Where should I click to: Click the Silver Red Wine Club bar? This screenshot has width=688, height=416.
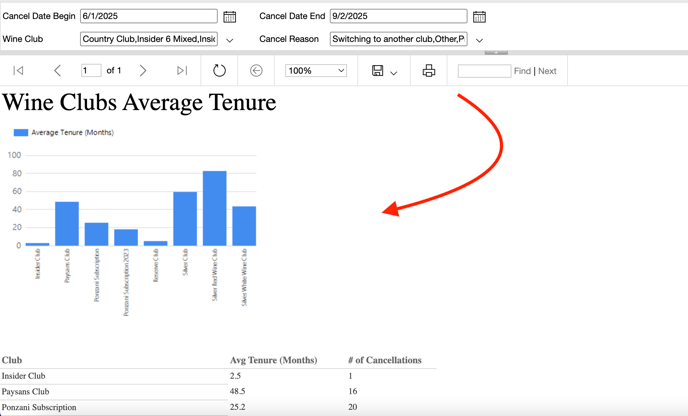click(215, 208)
